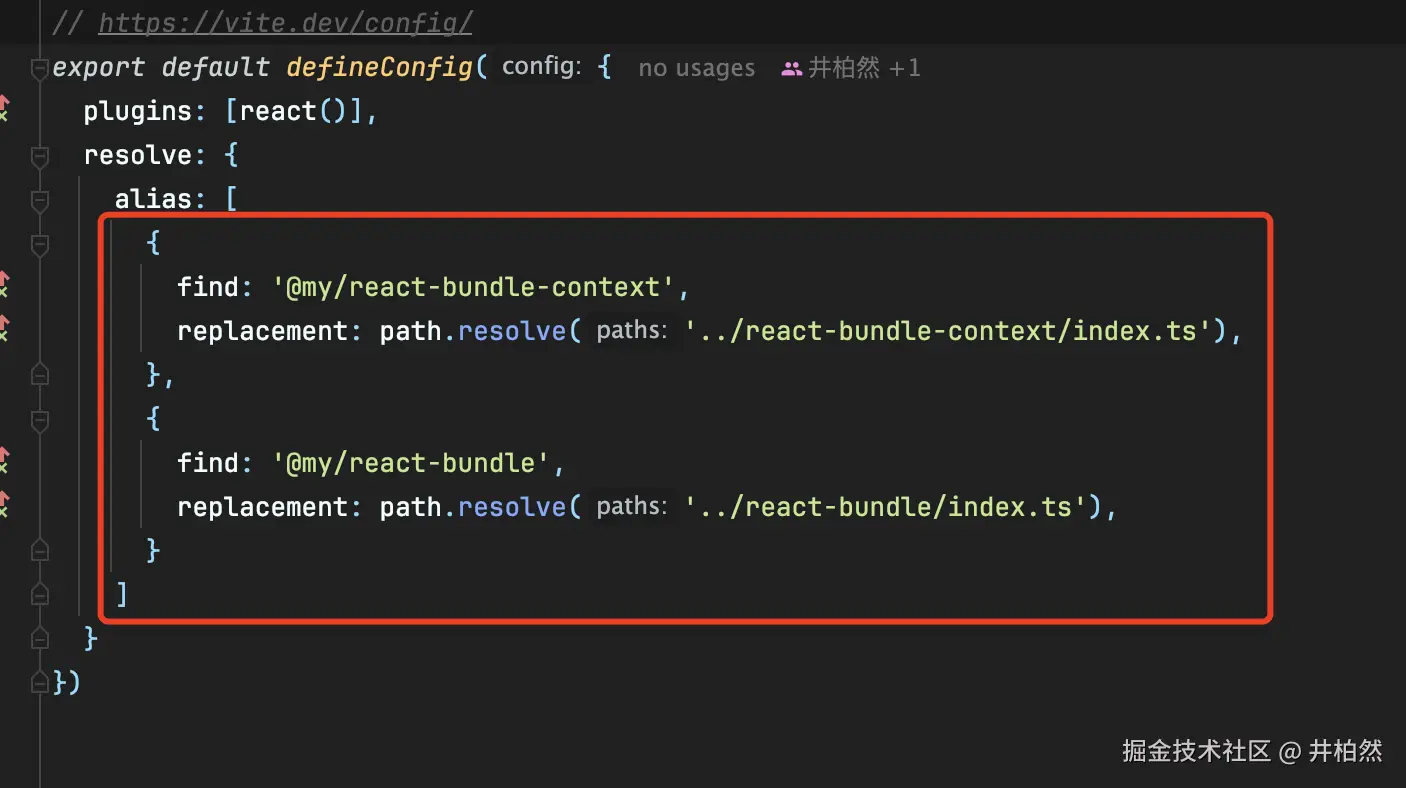Click gutter marker beside find '@my/react-bundle-context'
The image size is (1406, 788).
click(x=4, y=285)
